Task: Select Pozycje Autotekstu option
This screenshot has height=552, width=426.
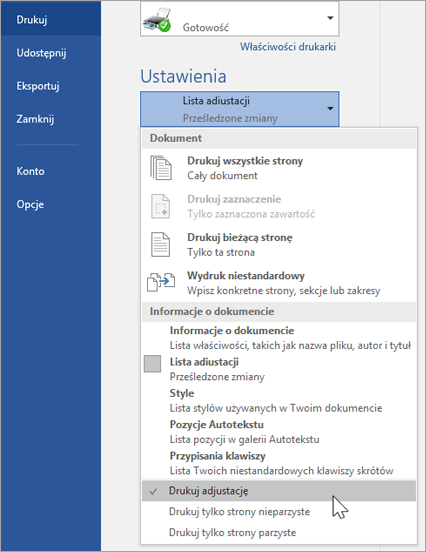Action: tap(278, 432)
